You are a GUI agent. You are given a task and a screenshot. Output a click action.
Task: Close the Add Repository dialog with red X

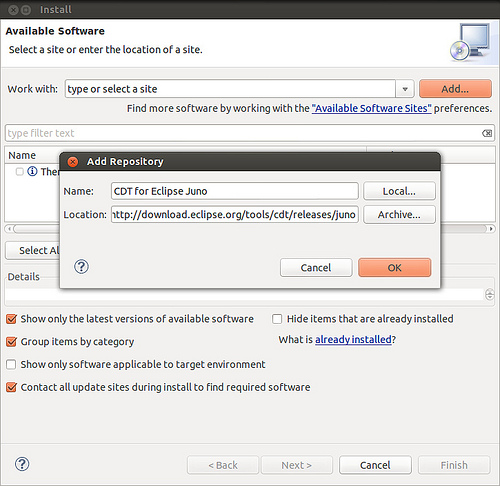(73, 162)
